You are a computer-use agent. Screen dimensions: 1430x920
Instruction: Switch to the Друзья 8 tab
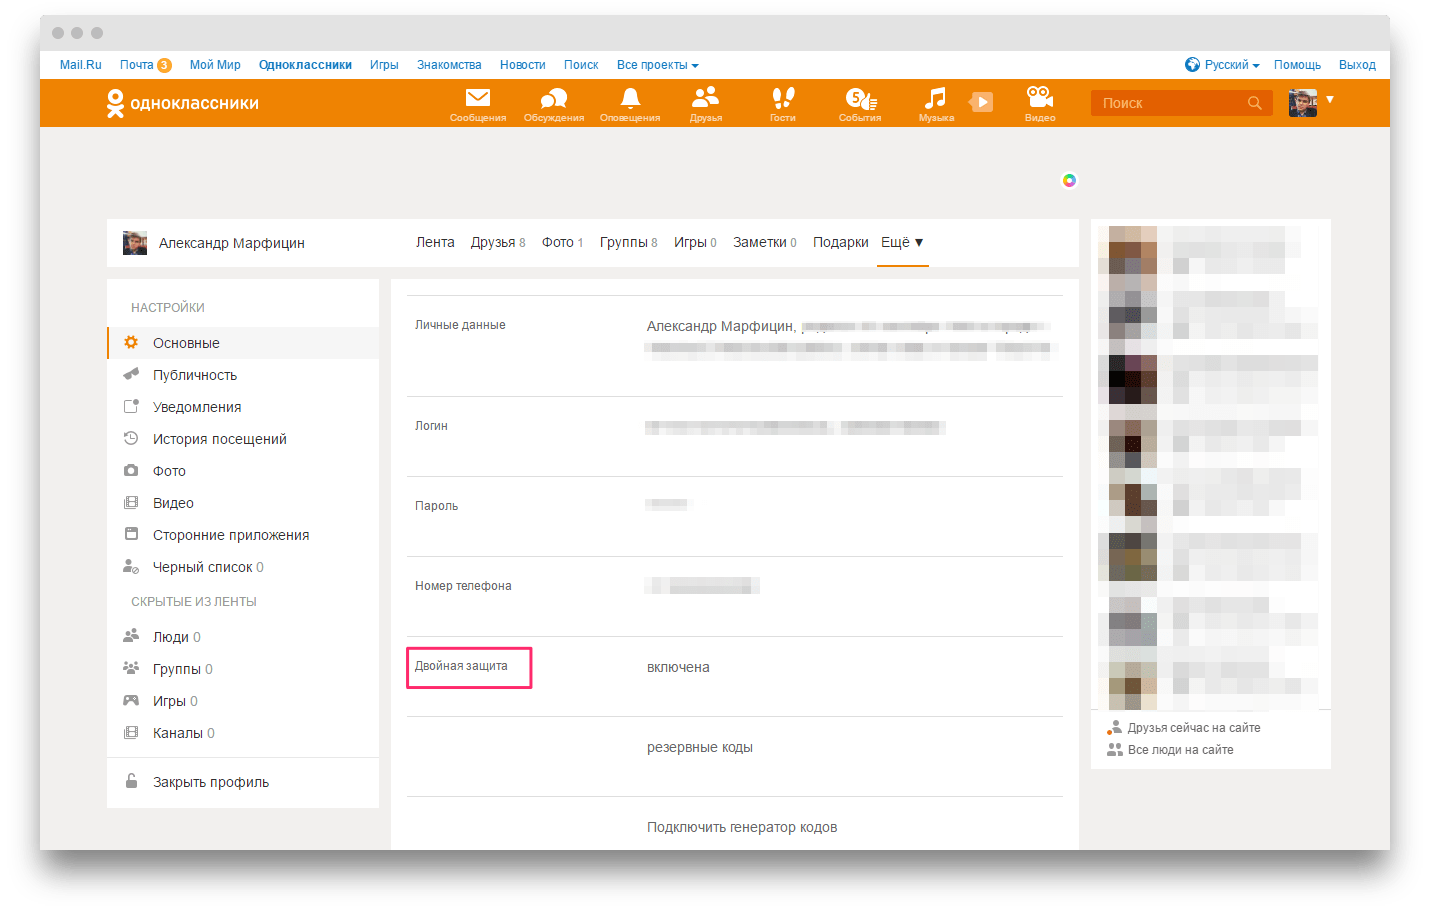click(x=498, y=242)
